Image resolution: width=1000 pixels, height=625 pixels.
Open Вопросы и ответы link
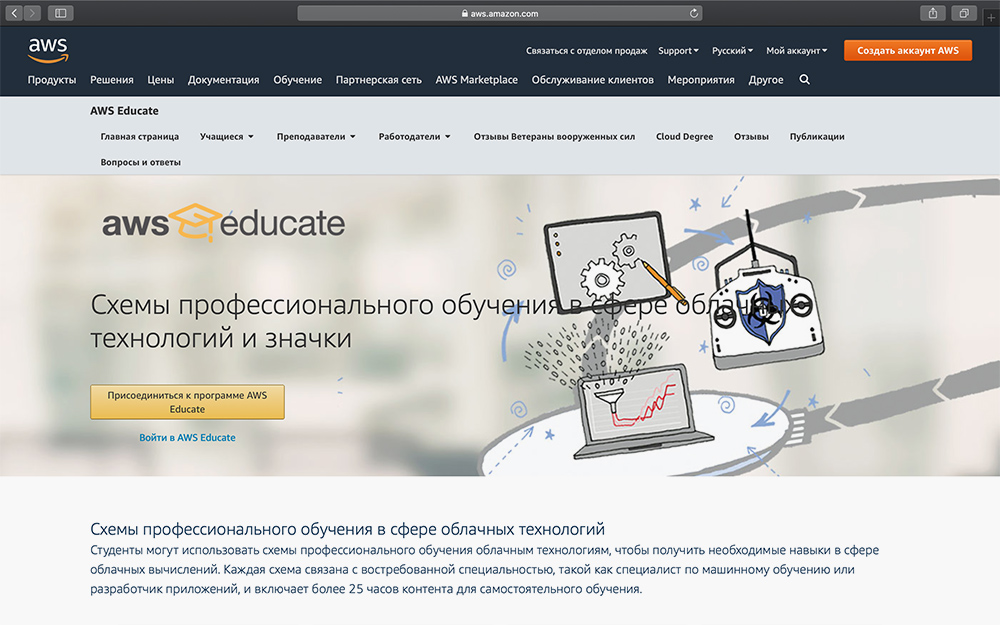(x=140, y=162)
